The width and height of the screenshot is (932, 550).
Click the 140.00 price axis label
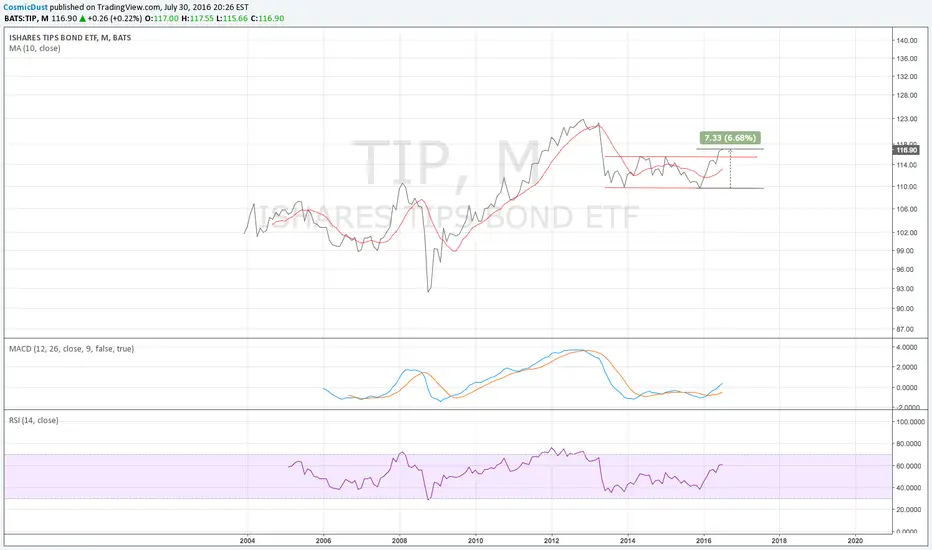click(x=907, y=40)
